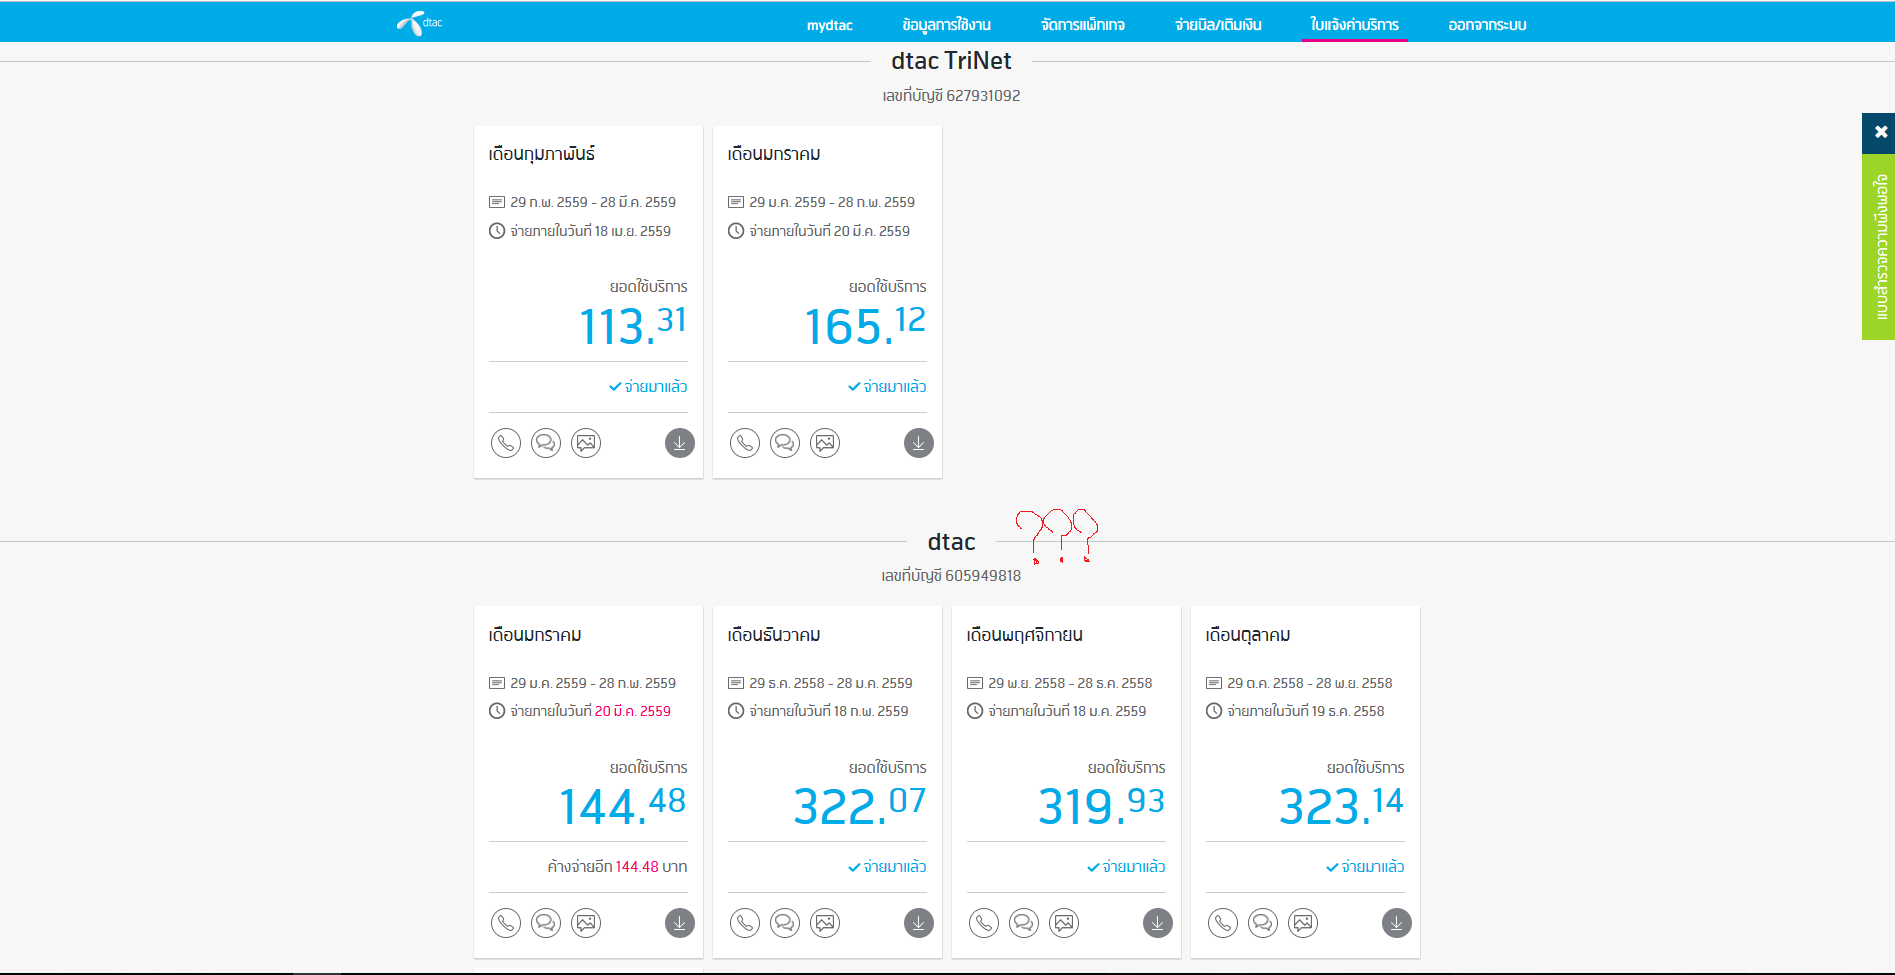Image resolution: width=1895 pixels, height=975 pixels.
Task: Click the 165.12 service amount
Action: tap(866, 326)
